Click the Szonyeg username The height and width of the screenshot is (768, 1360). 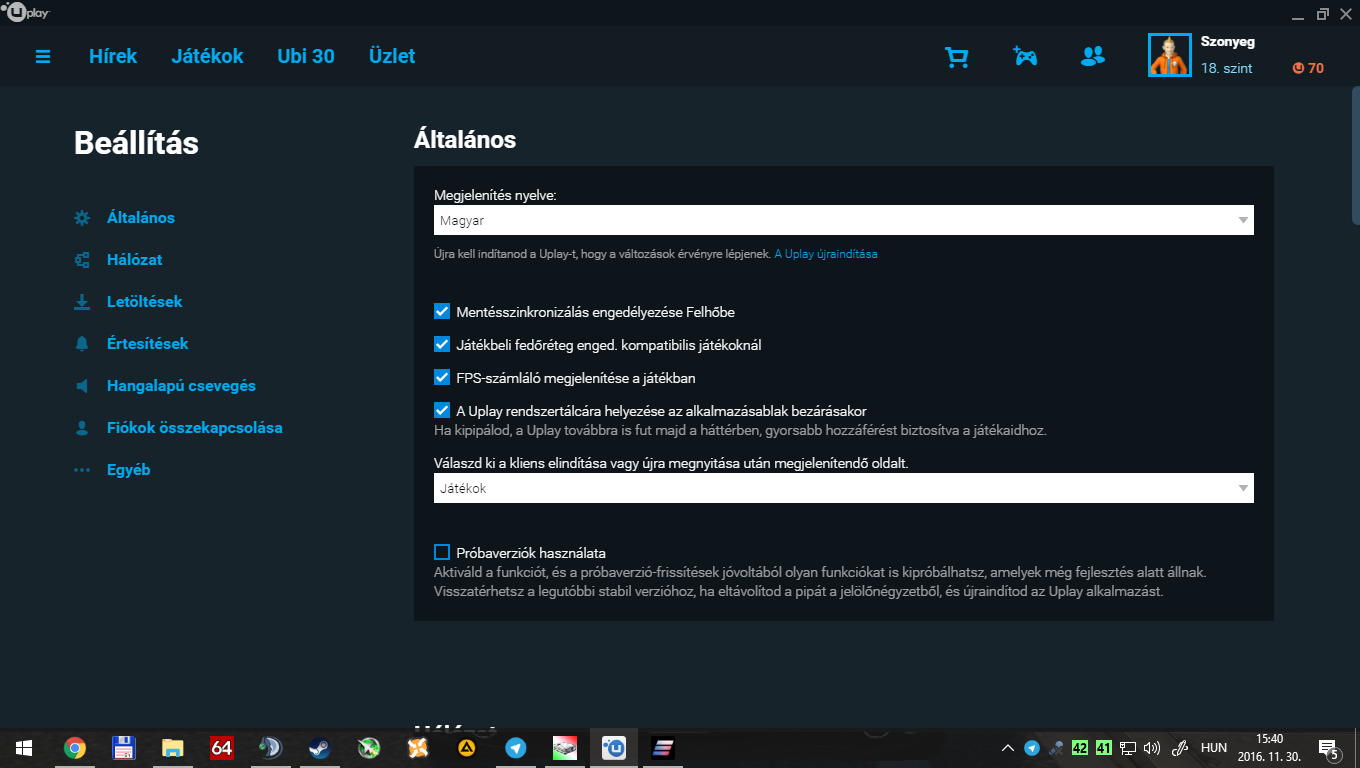[x=1227, y=42]
